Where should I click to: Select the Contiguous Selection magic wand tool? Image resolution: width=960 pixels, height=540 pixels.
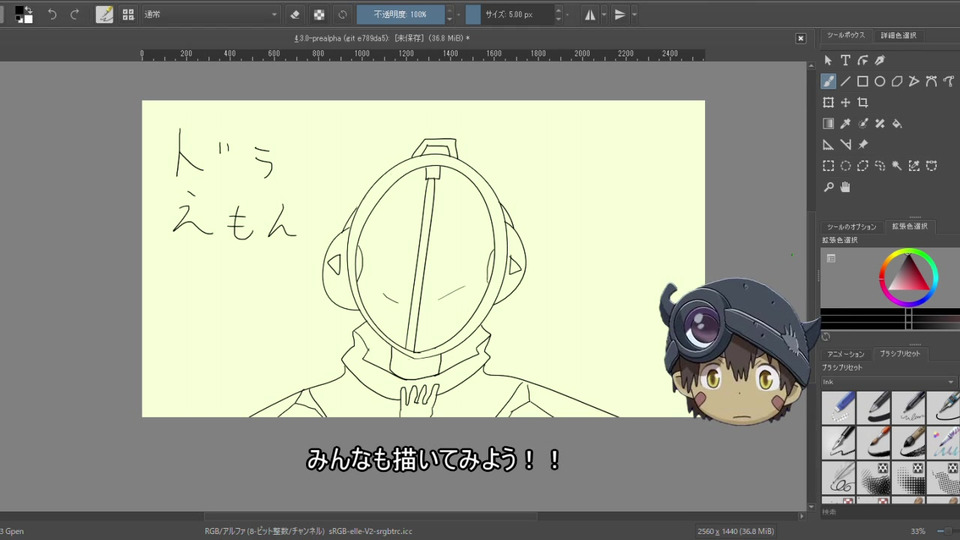pos(897,166)
